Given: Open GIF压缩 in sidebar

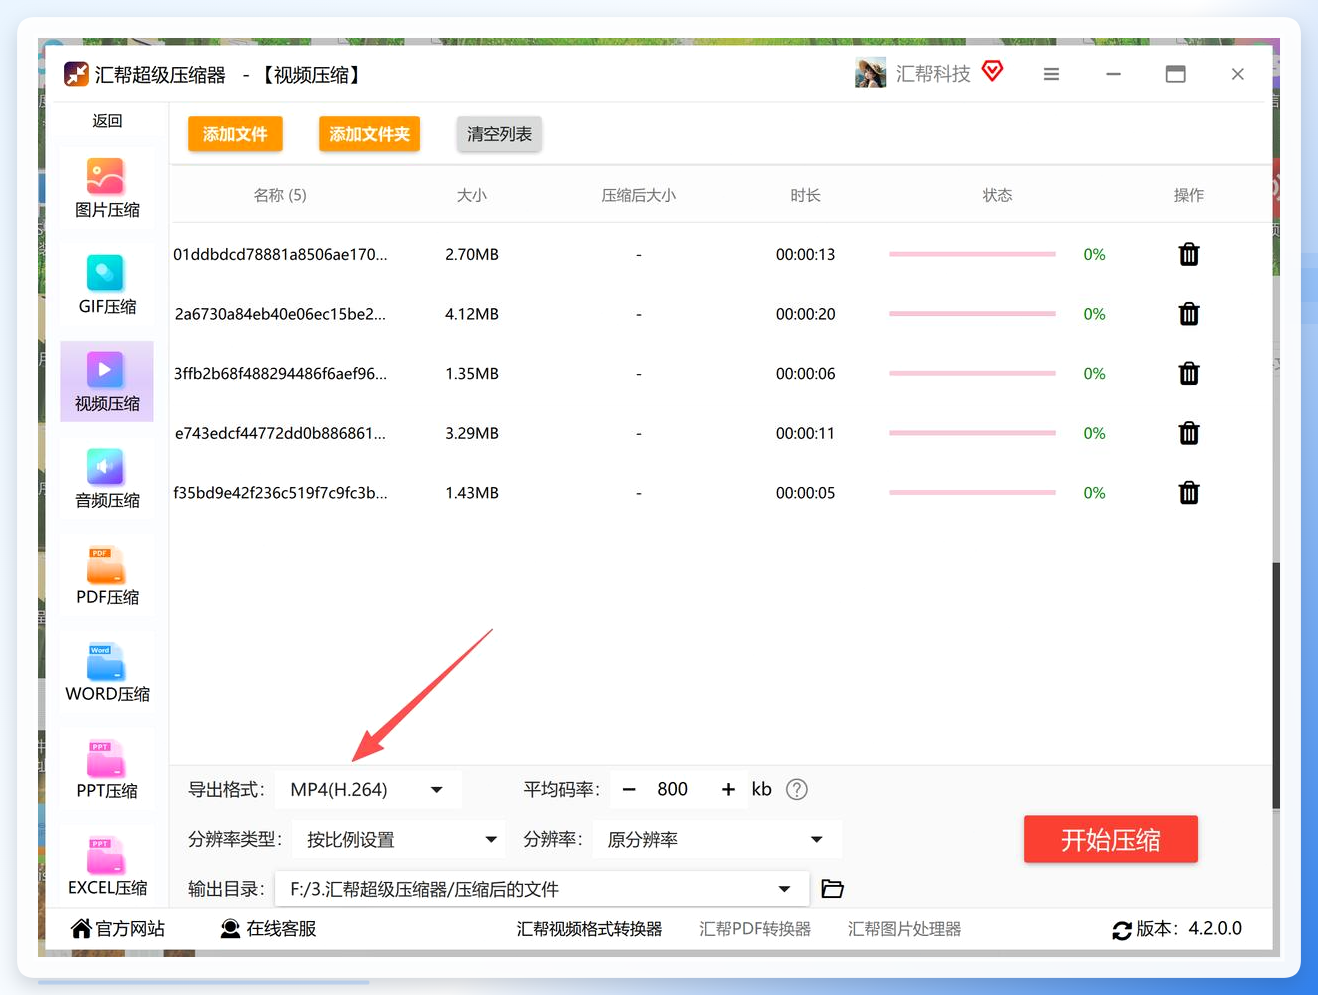Looking at the screenshot, I should (107, 286).
